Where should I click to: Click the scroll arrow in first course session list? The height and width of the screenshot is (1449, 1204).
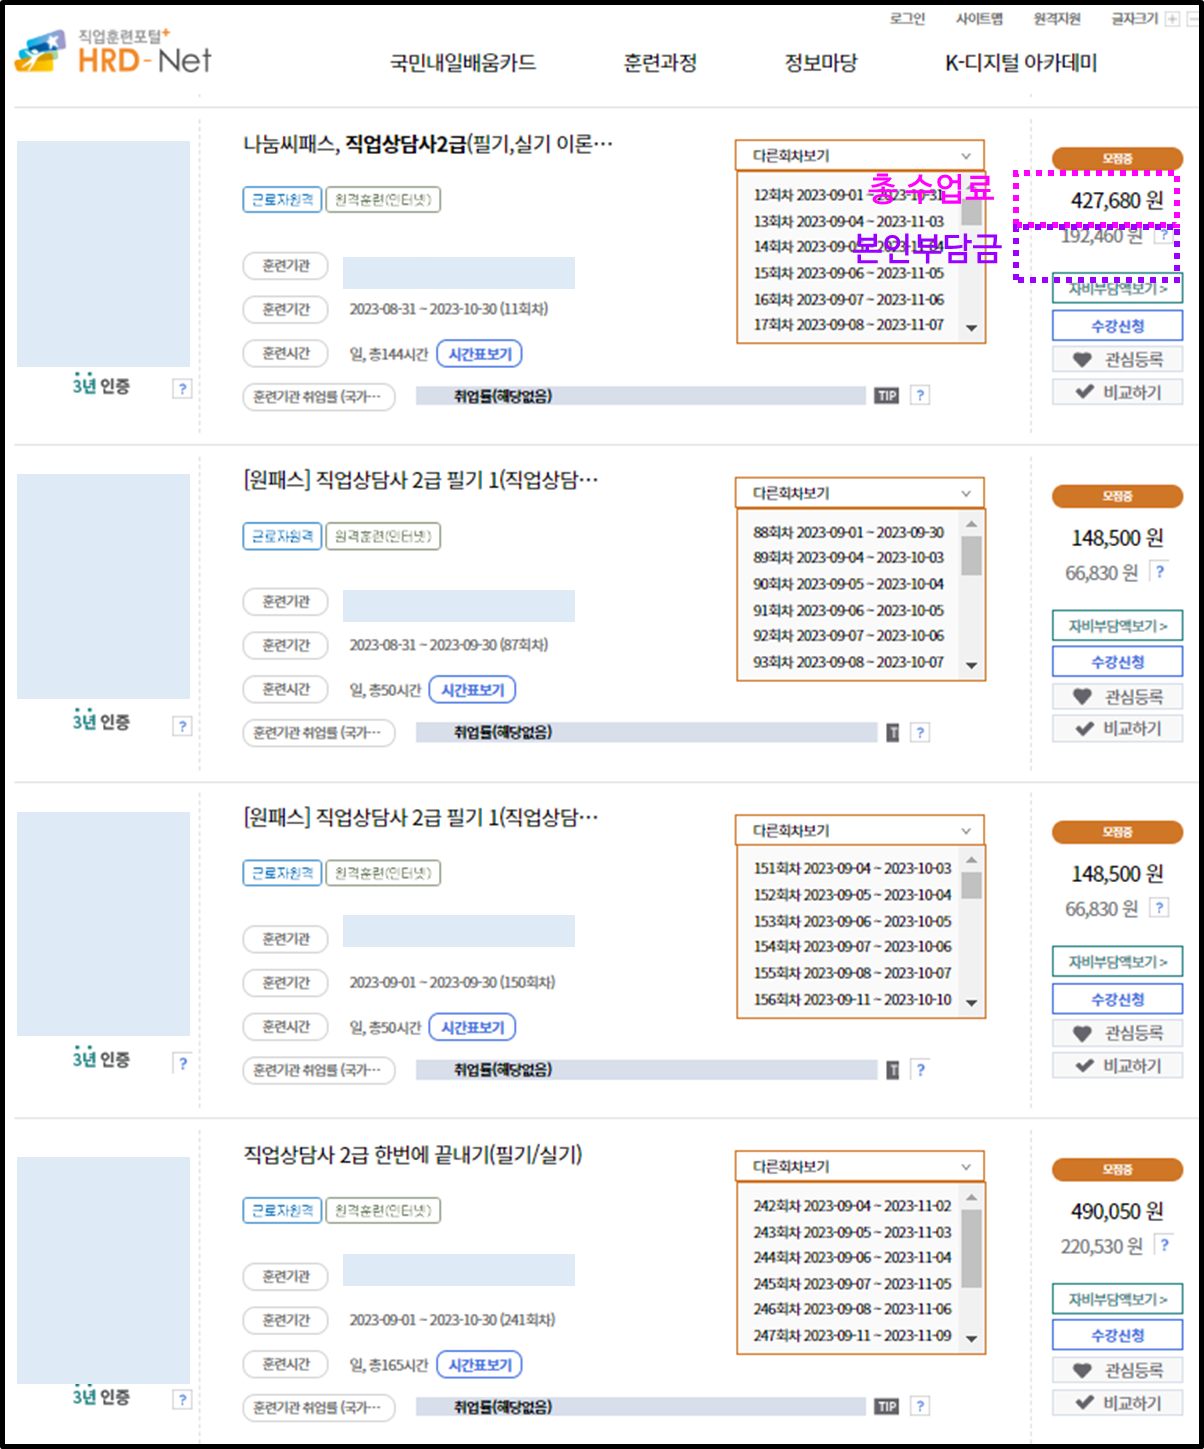[970, 326]
